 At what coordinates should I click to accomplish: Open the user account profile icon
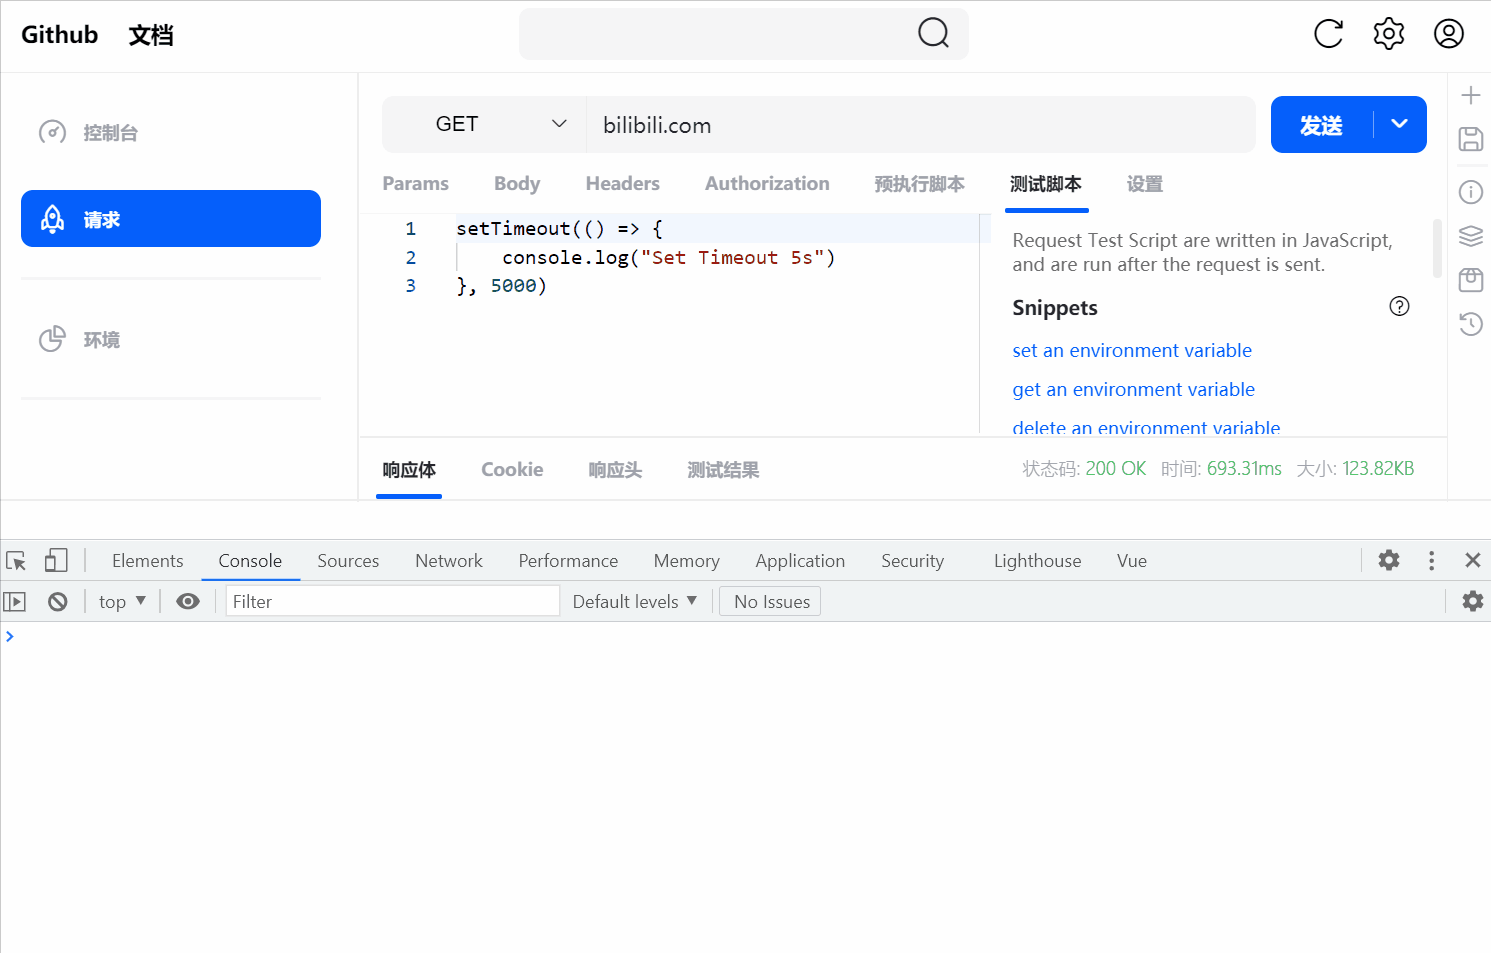tap(1449, 34)
